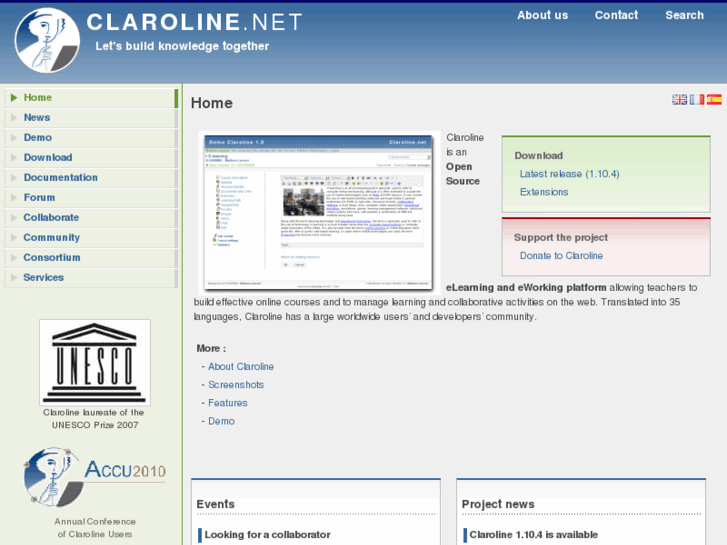This screenshot has width=727, height=545.
Task: Switch the site to the French flag
Action: click(696, 99)
